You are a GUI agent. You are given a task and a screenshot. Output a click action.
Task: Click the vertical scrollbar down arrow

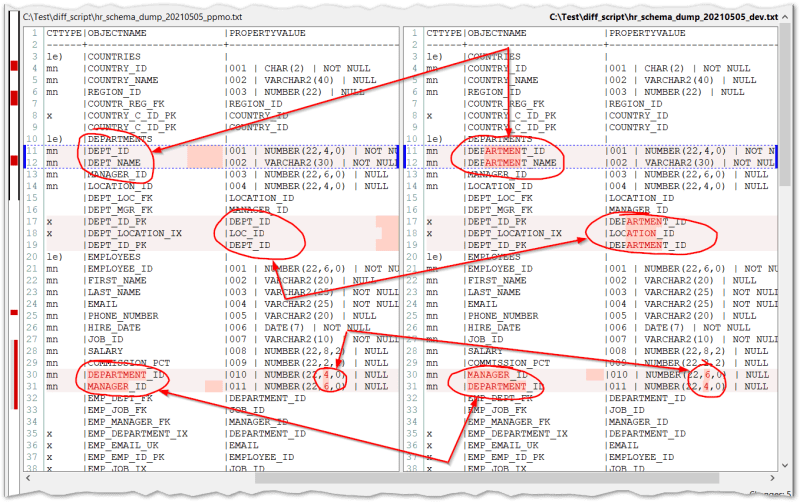(x=785, y=465)
